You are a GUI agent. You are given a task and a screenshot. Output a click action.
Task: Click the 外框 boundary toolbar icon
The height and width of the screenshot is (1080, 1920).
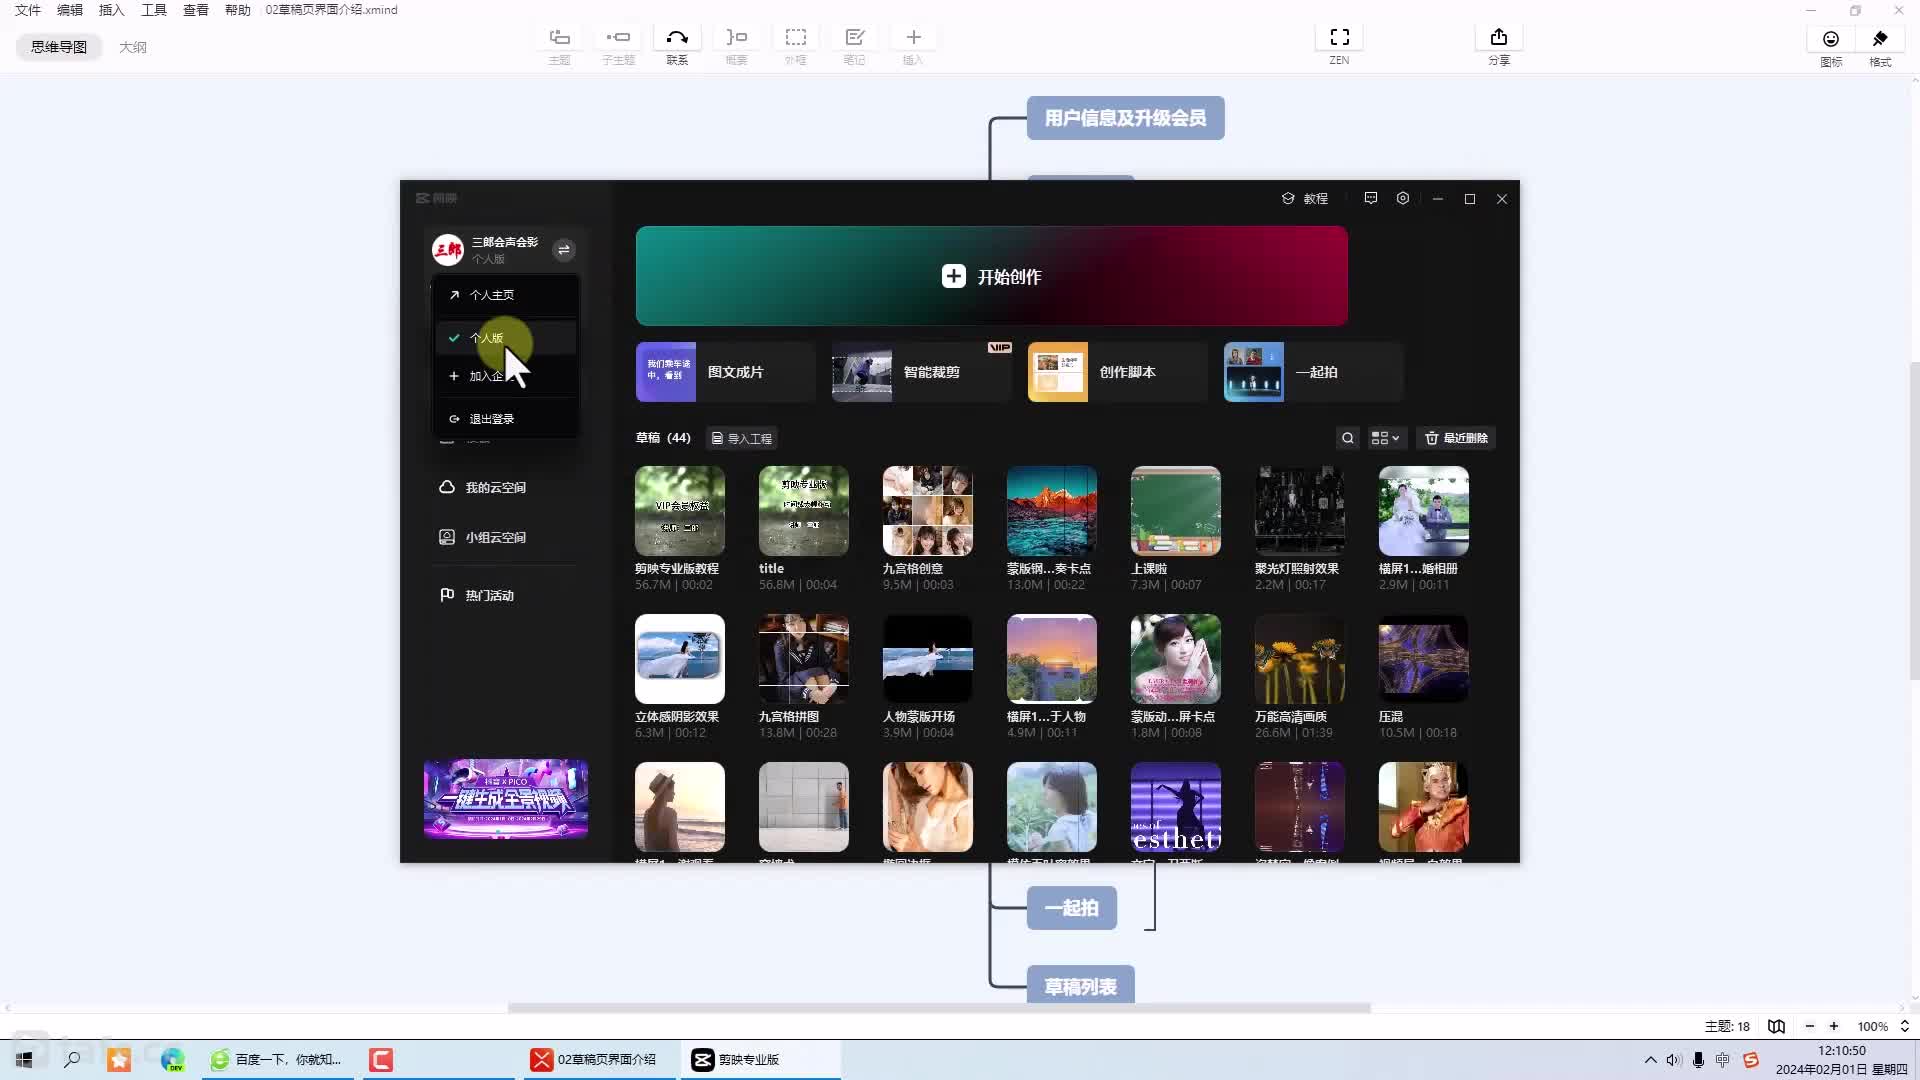tap(795, 37)
